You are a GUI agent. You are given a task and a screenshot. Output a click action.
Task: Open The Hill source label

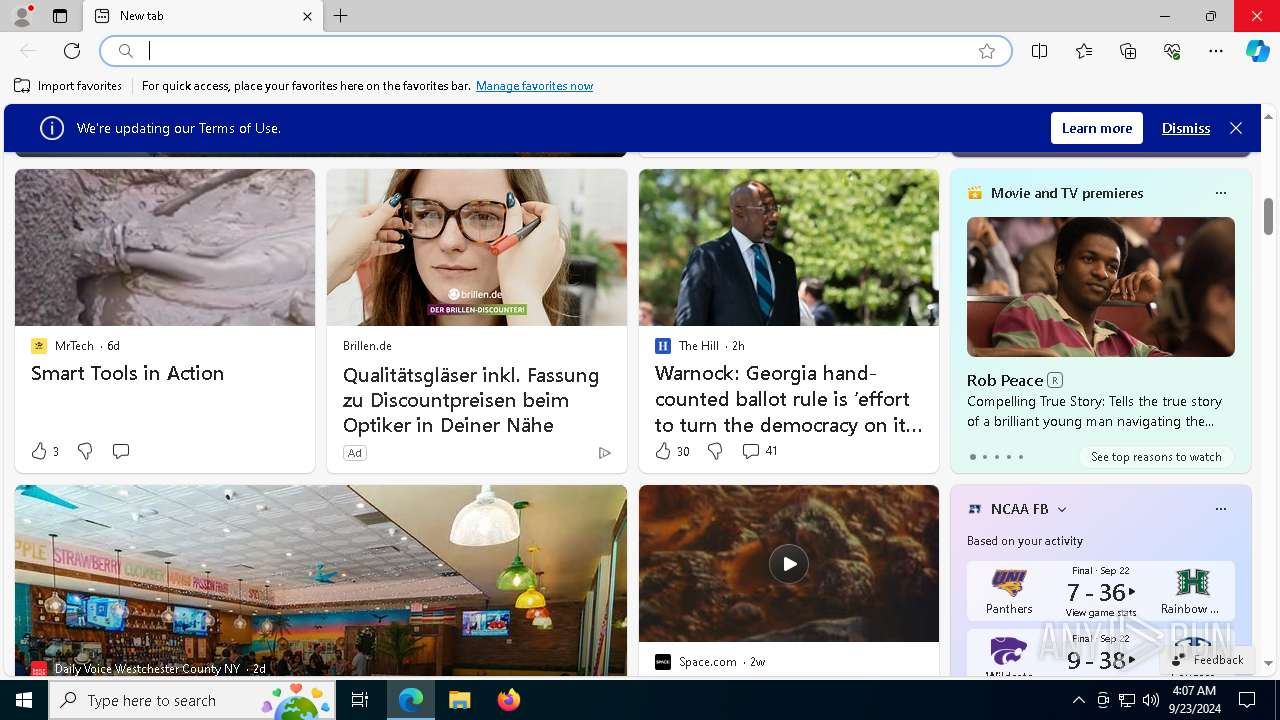point(698,346)
